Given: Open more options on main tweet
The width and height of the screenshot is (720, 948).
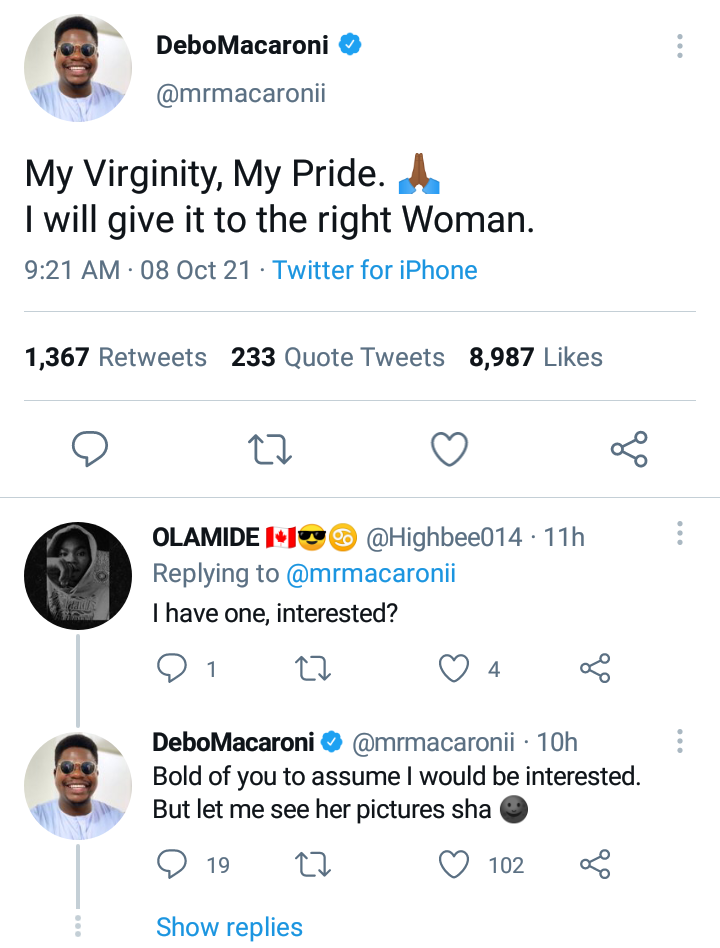Looking at the screenshot, I should pos(680,46).
